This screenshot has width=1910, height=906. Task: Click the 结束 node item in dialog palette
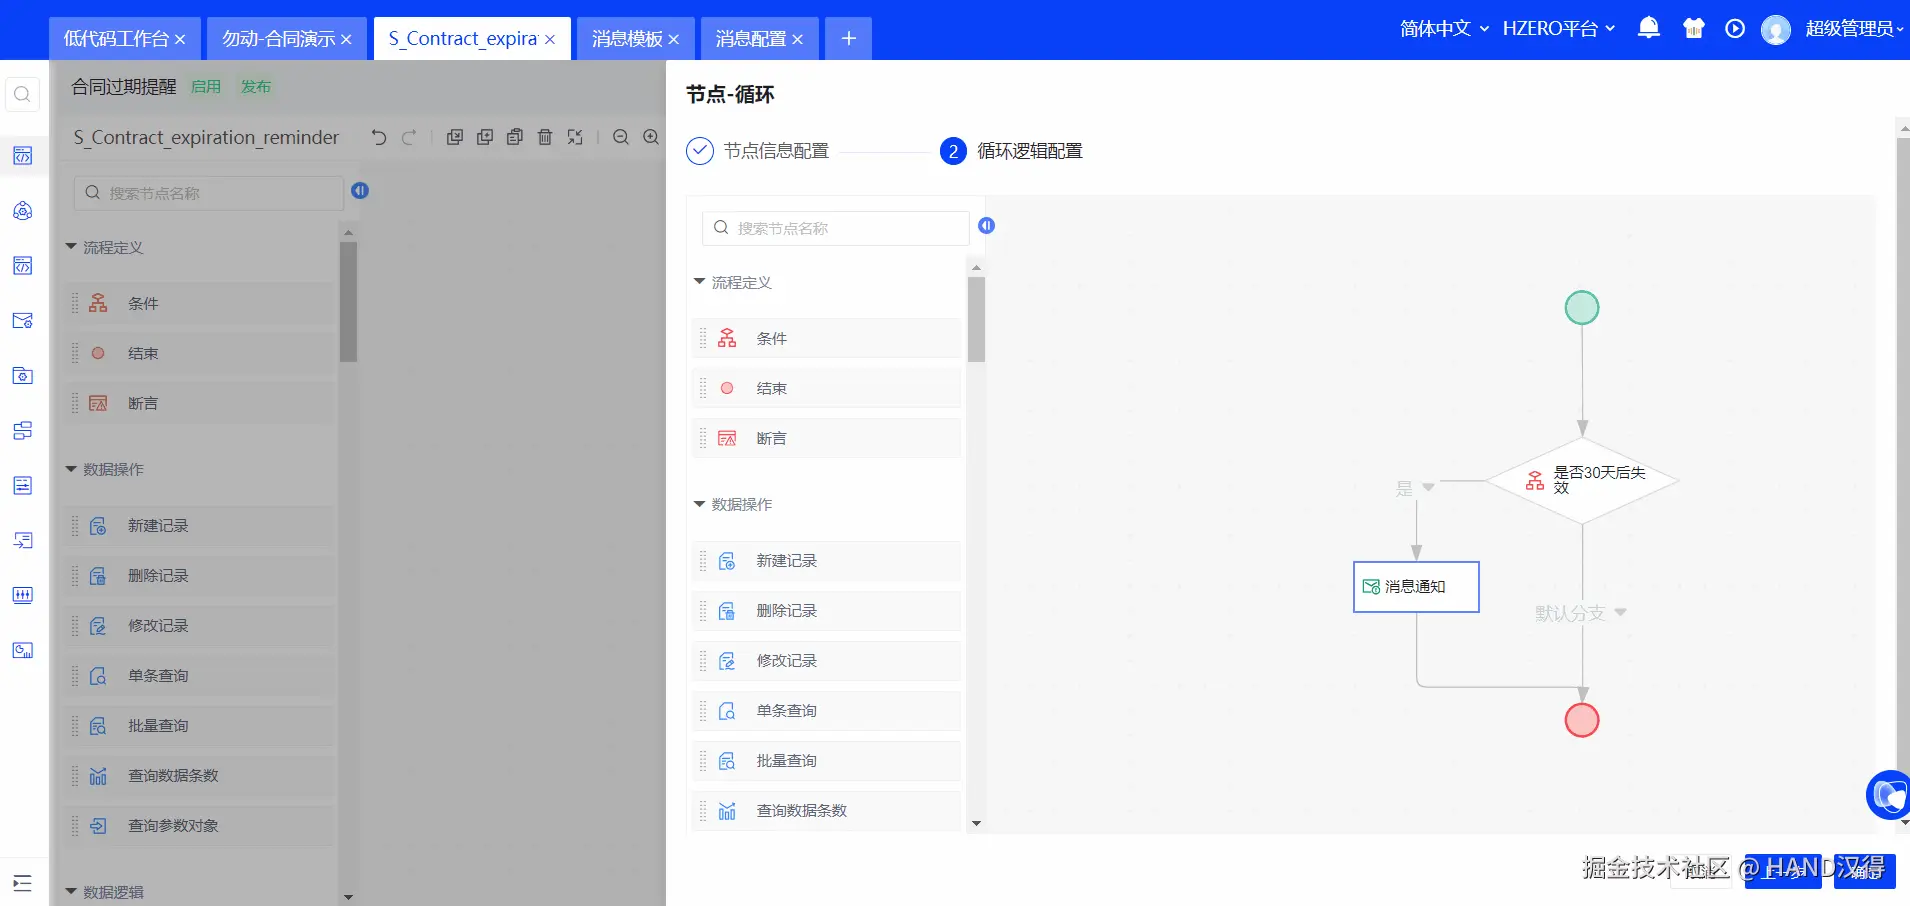click(826, 388)
